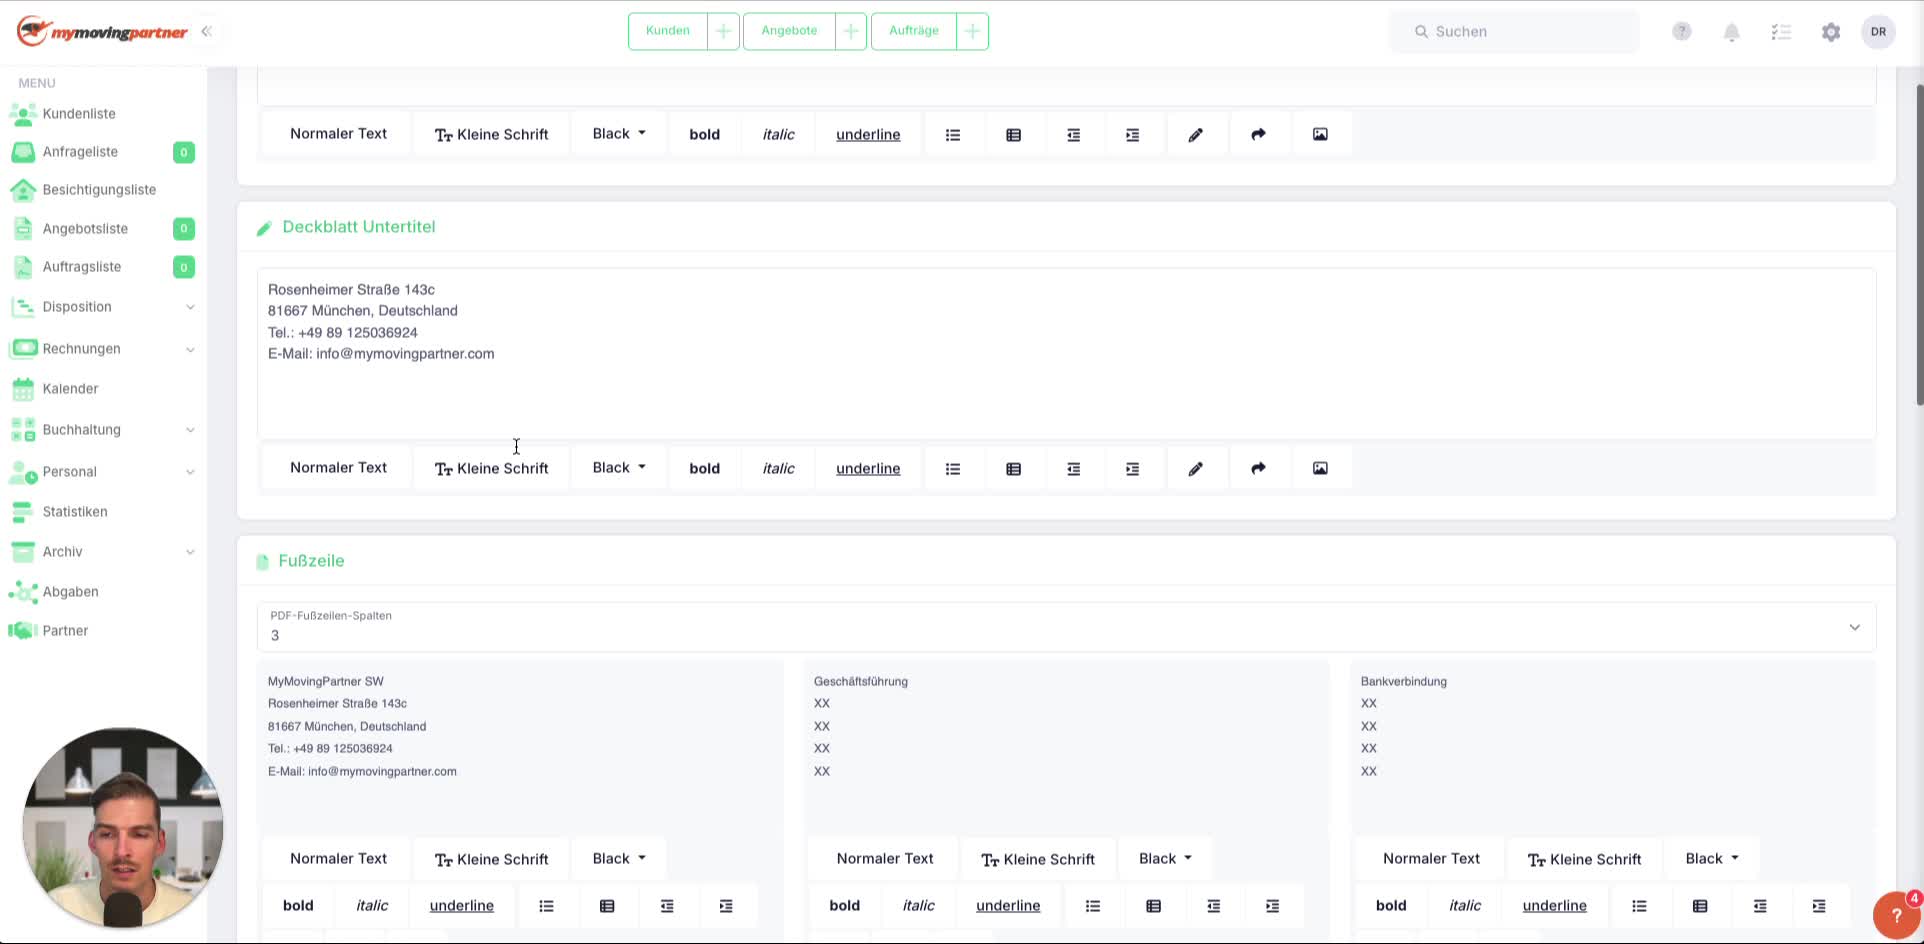The width and height of the screenshot is (1924, 944).
Task: Apply underline in Geschäftsführung column toolbar
Action: (x=1008, y=906)
